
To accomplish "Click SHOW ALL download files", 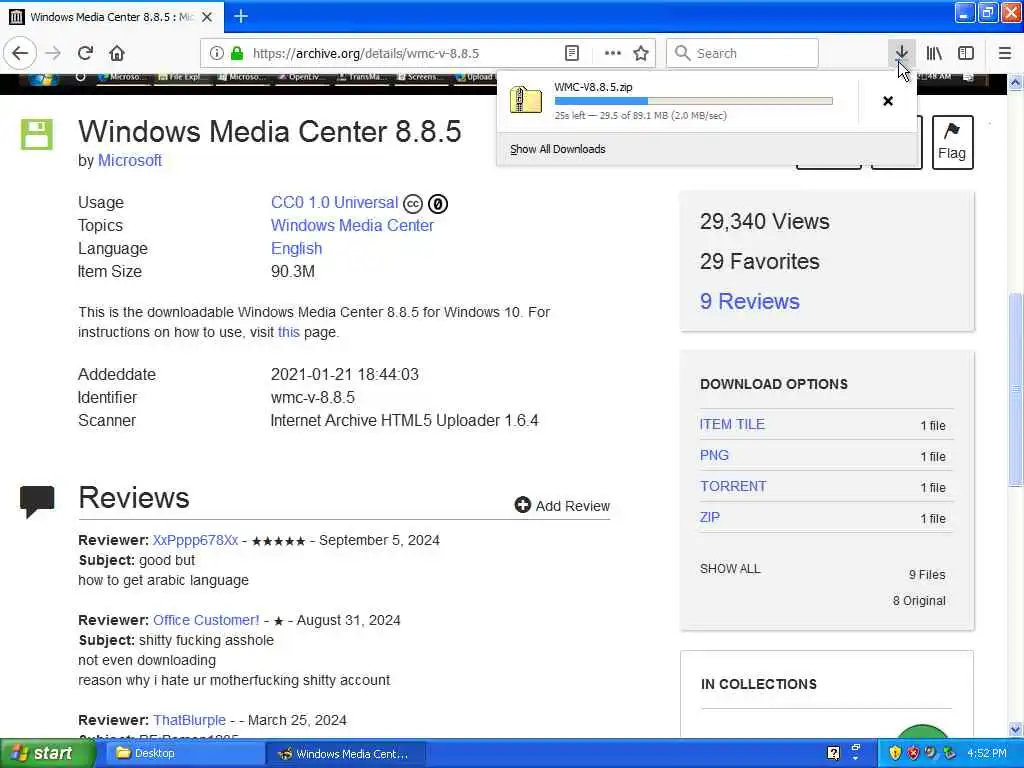I will click(730, 569).
